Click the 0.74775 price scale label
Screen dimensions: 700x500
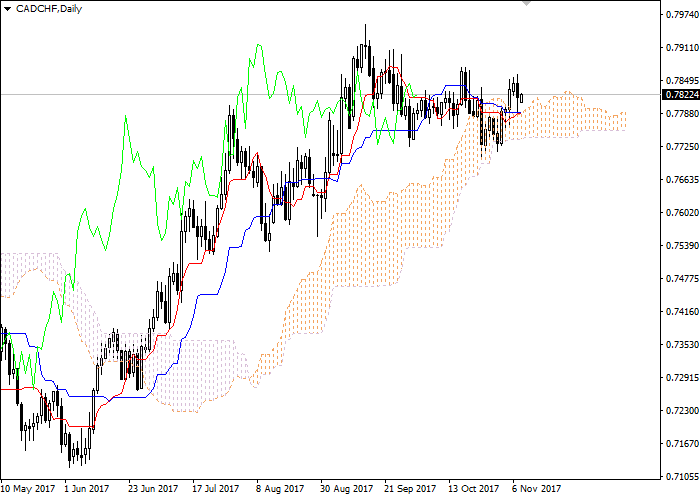point(682,279)
